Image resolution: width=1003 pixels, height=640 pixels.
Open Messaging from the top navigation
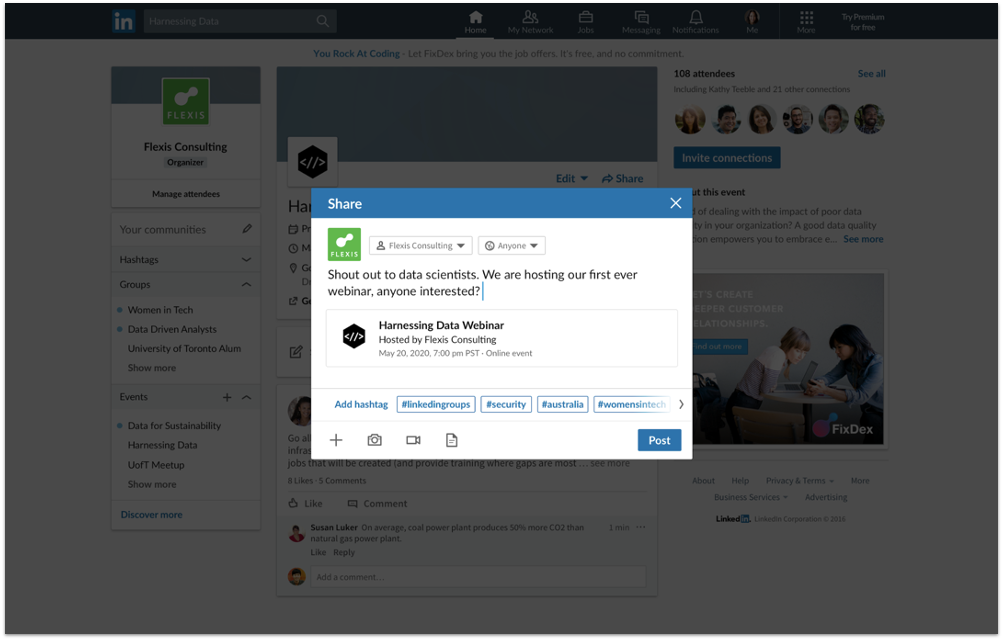[641, 21]
